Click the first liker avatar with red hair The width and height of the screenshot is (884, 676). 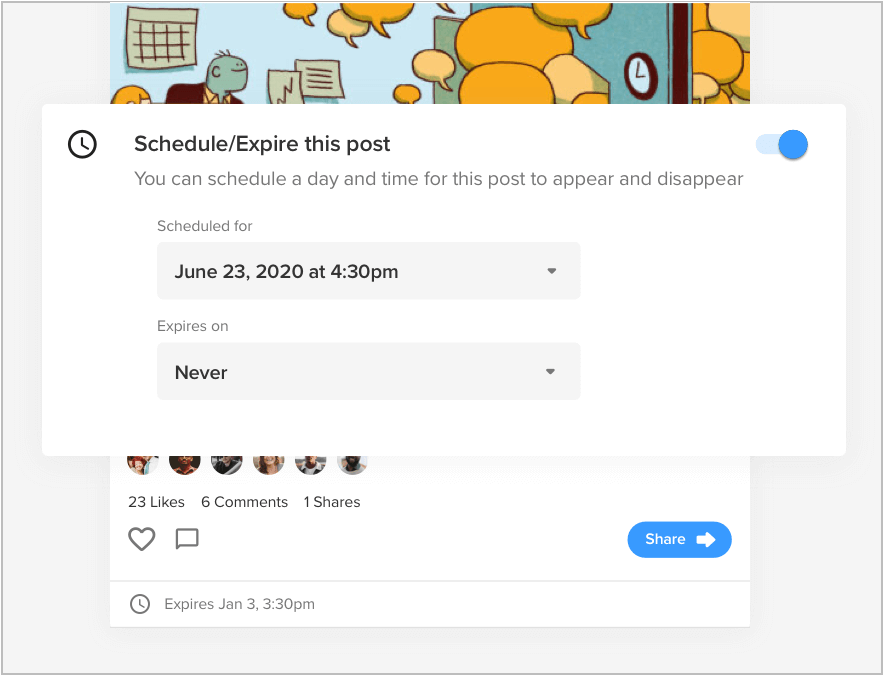143,463
